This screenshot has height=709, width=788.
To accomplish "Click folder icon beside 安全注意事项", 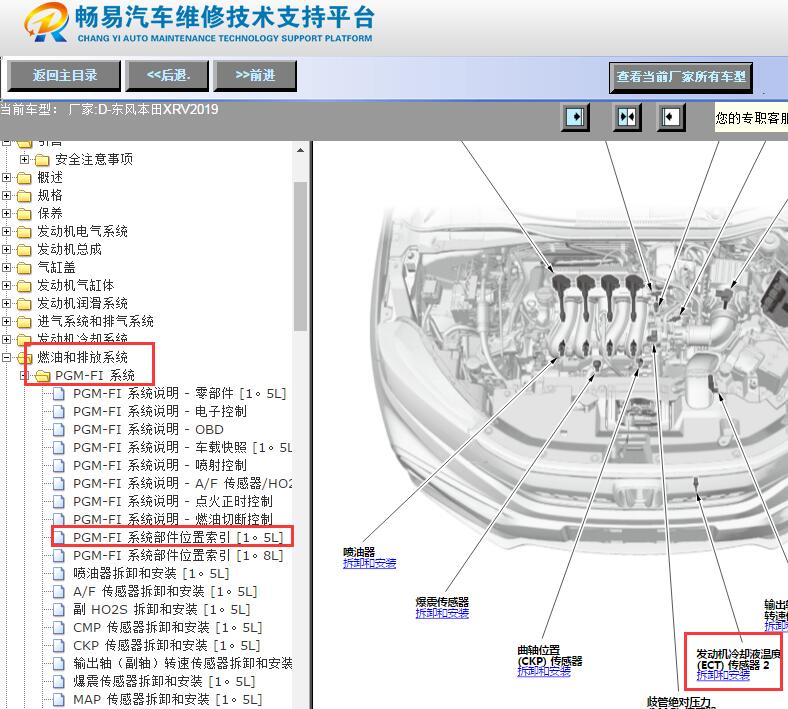I will tap(42, 160).
